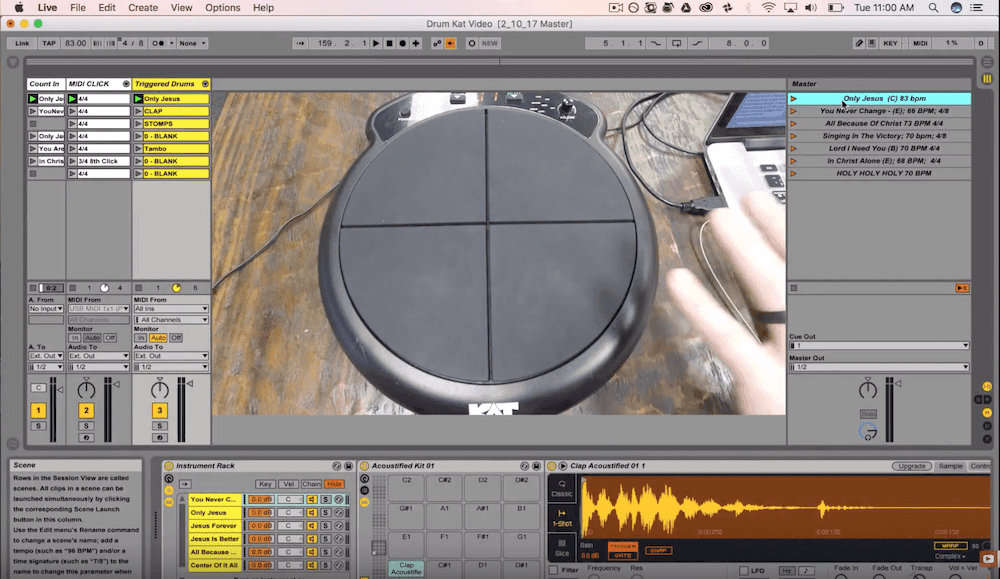Click the MIDI map mode button
The image size is (1000, 579).
pyautogui.click(x=920, y=43)
